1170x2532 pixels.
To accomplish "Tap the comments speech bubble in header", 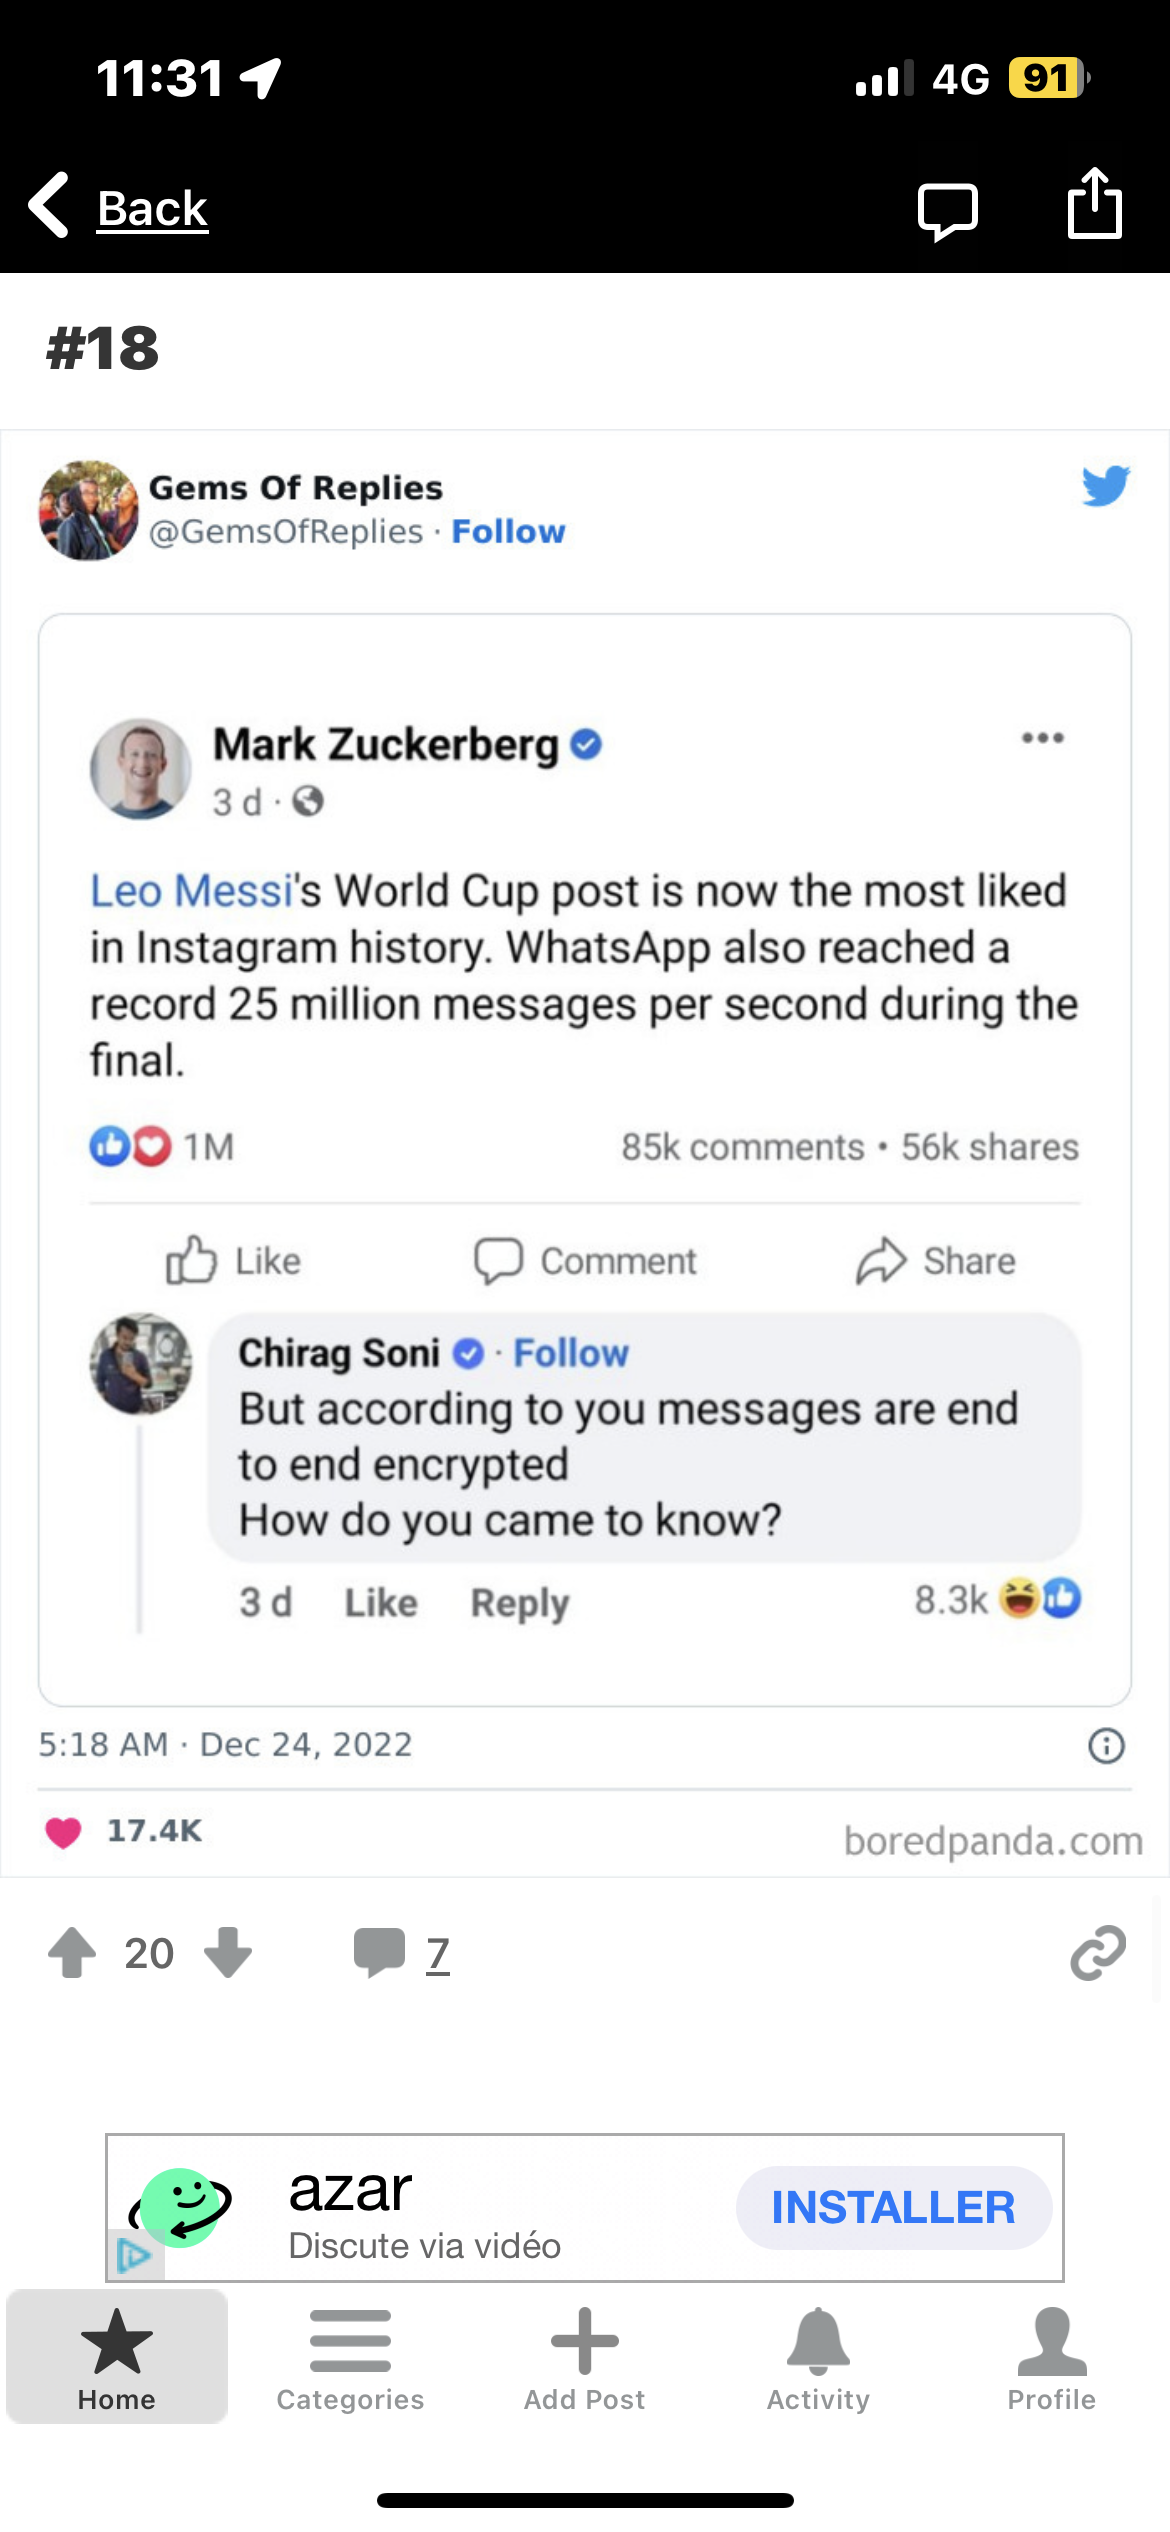I will coord(946,210).
